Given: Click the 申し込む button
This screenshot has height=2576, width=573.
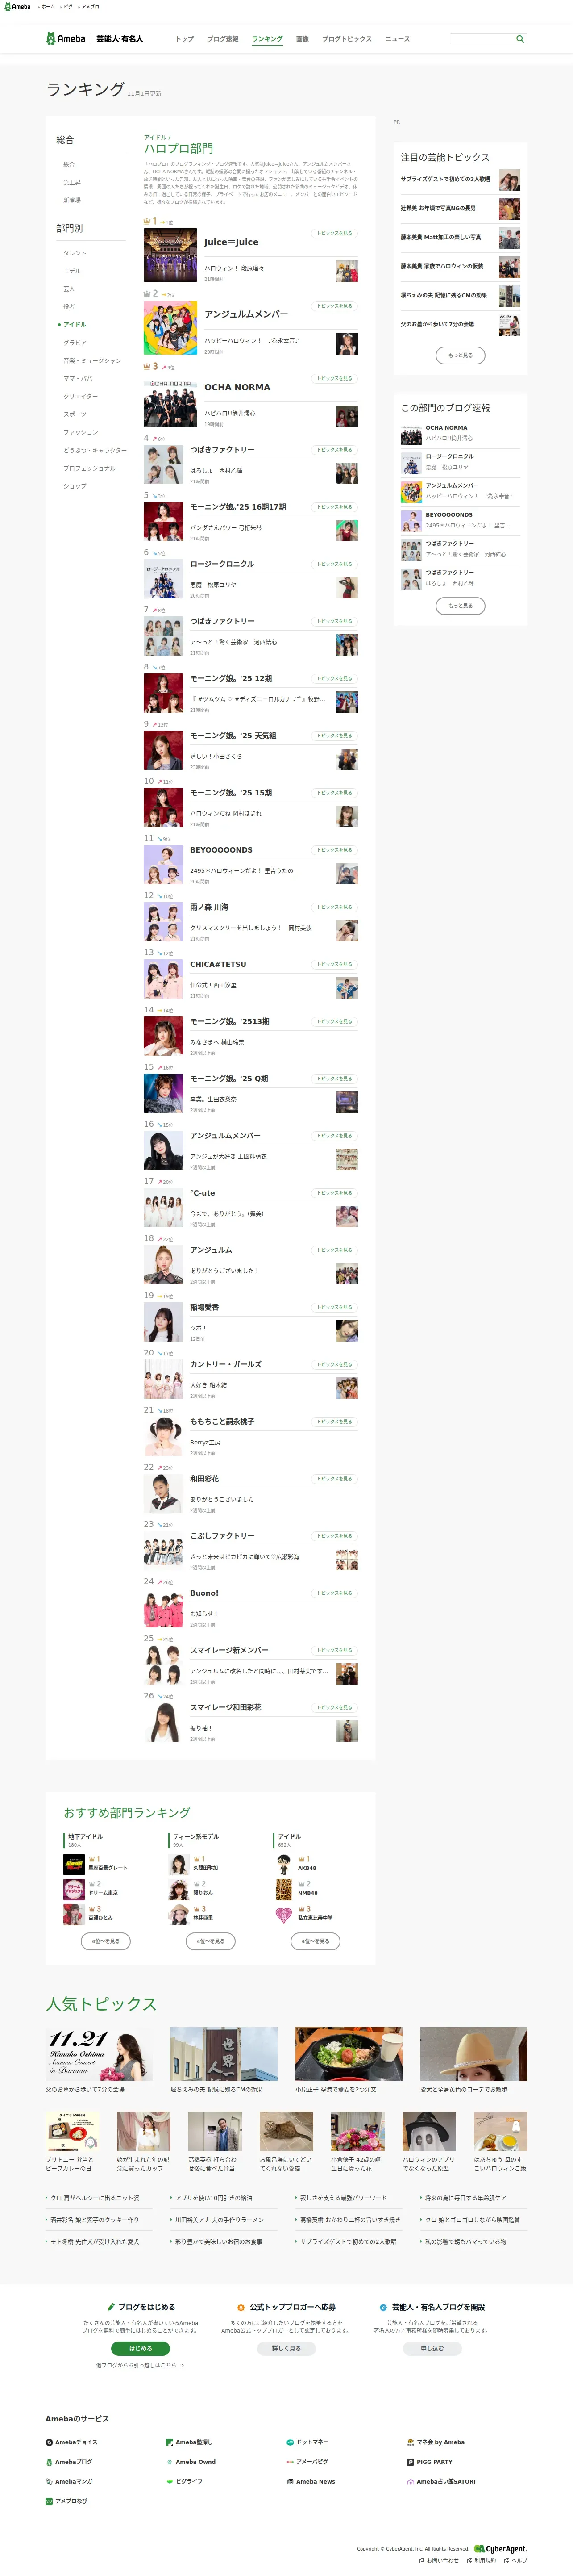Looking at the screenshot, I should [432, 2347].
